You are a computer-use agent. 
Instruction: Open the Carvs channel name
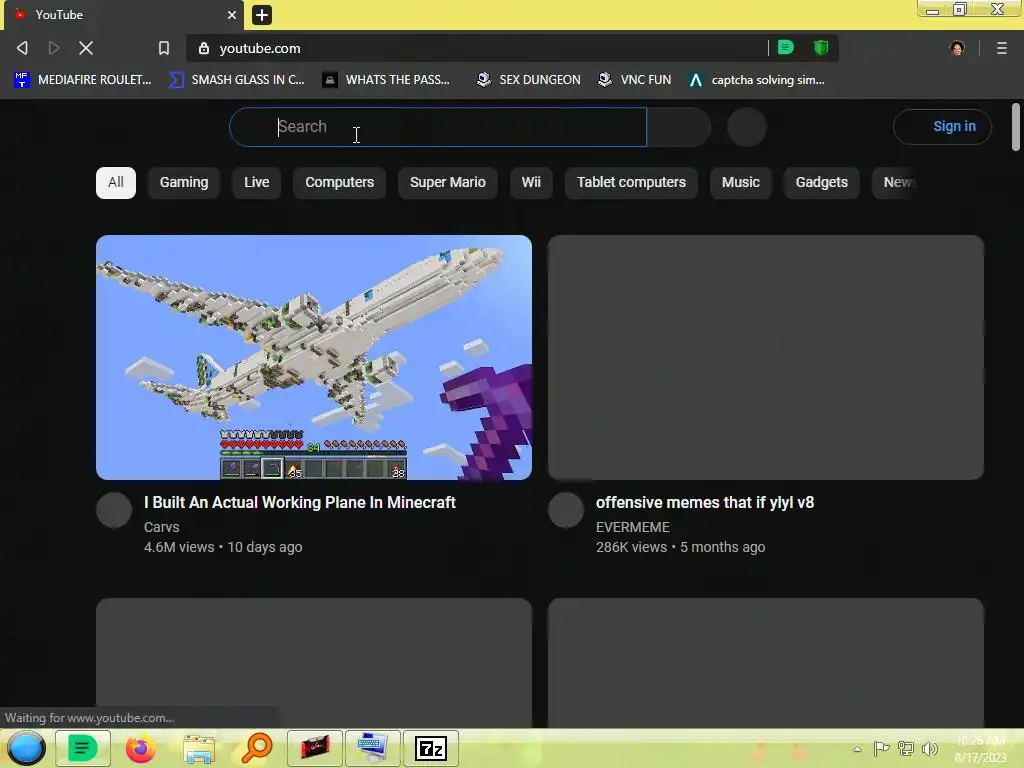point(161,527)
